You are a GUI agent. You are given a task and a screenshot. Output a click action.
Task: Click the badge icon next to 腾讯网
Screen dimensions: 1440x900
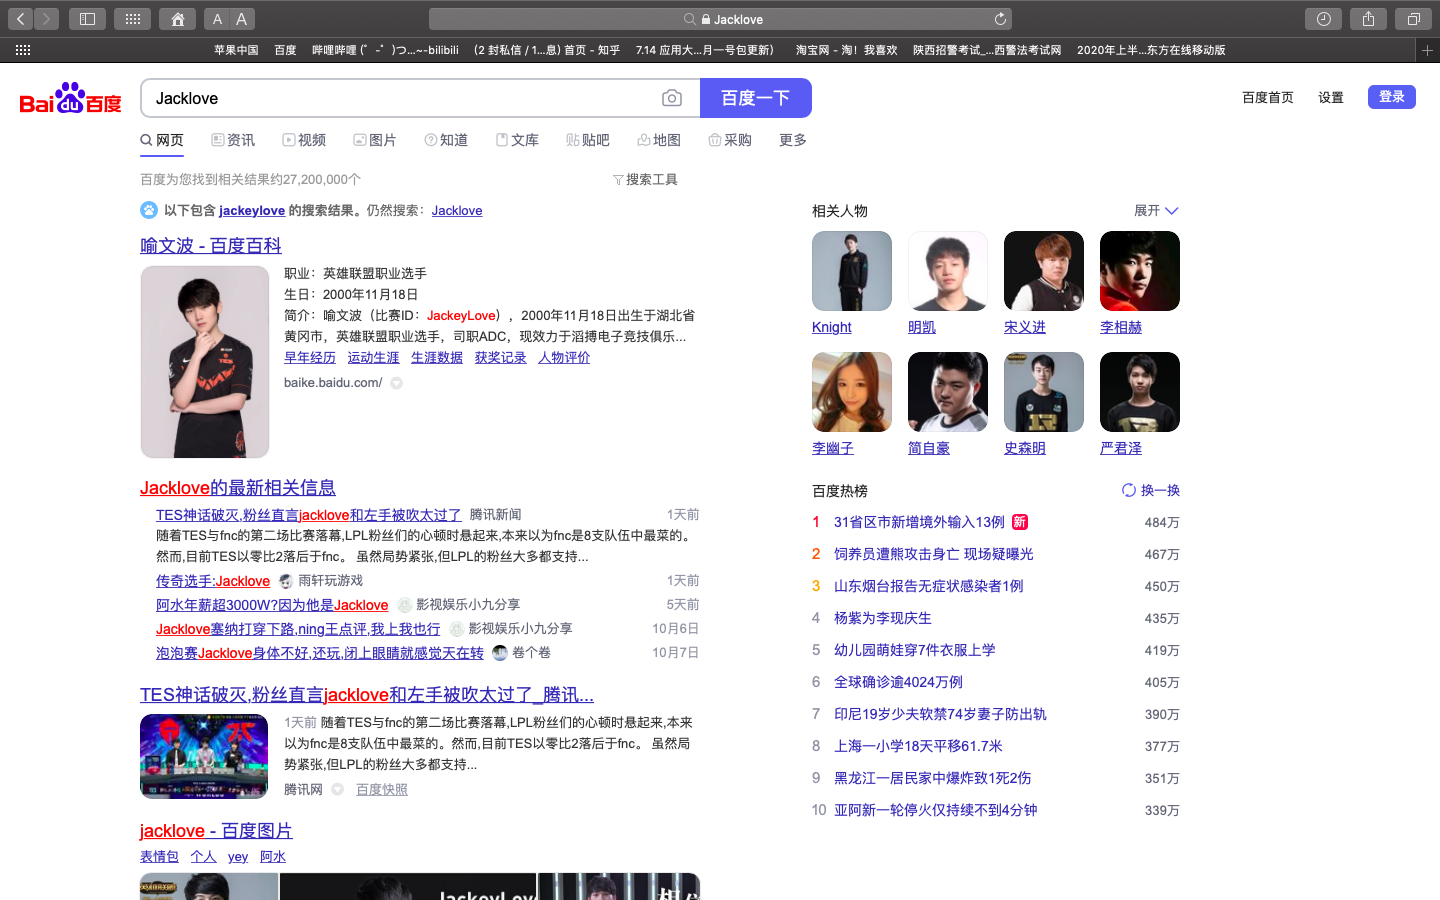click(x=338, y=790)
